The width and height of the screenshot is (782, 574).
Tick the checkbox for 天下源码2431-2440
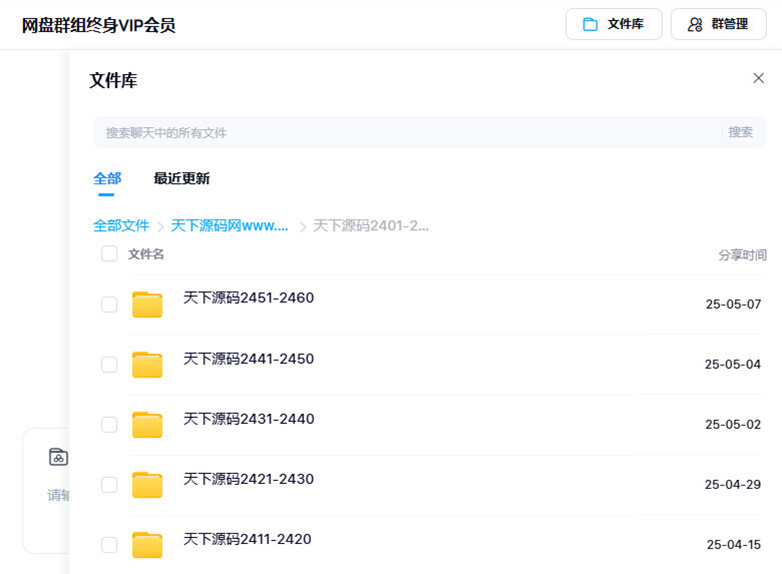tap(109, 425)
